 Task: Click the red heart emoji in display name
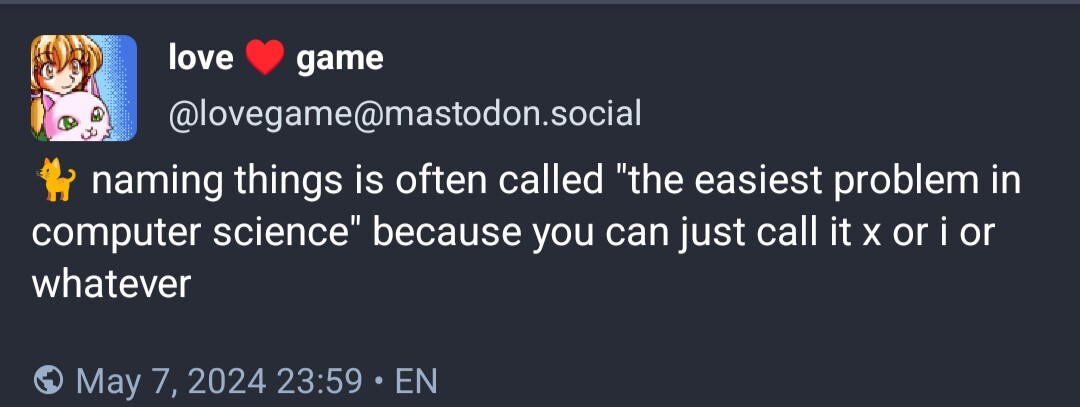pos(265,59)
